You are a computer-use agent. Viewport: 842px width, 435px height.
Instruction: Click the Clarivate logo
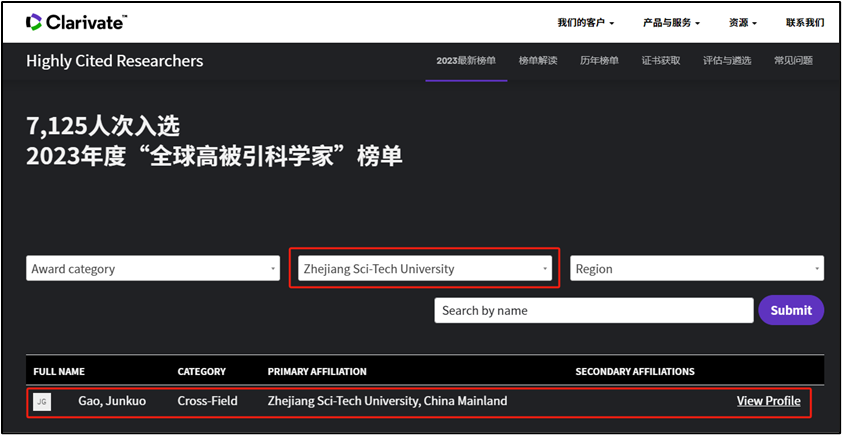(x=76, y=22)
